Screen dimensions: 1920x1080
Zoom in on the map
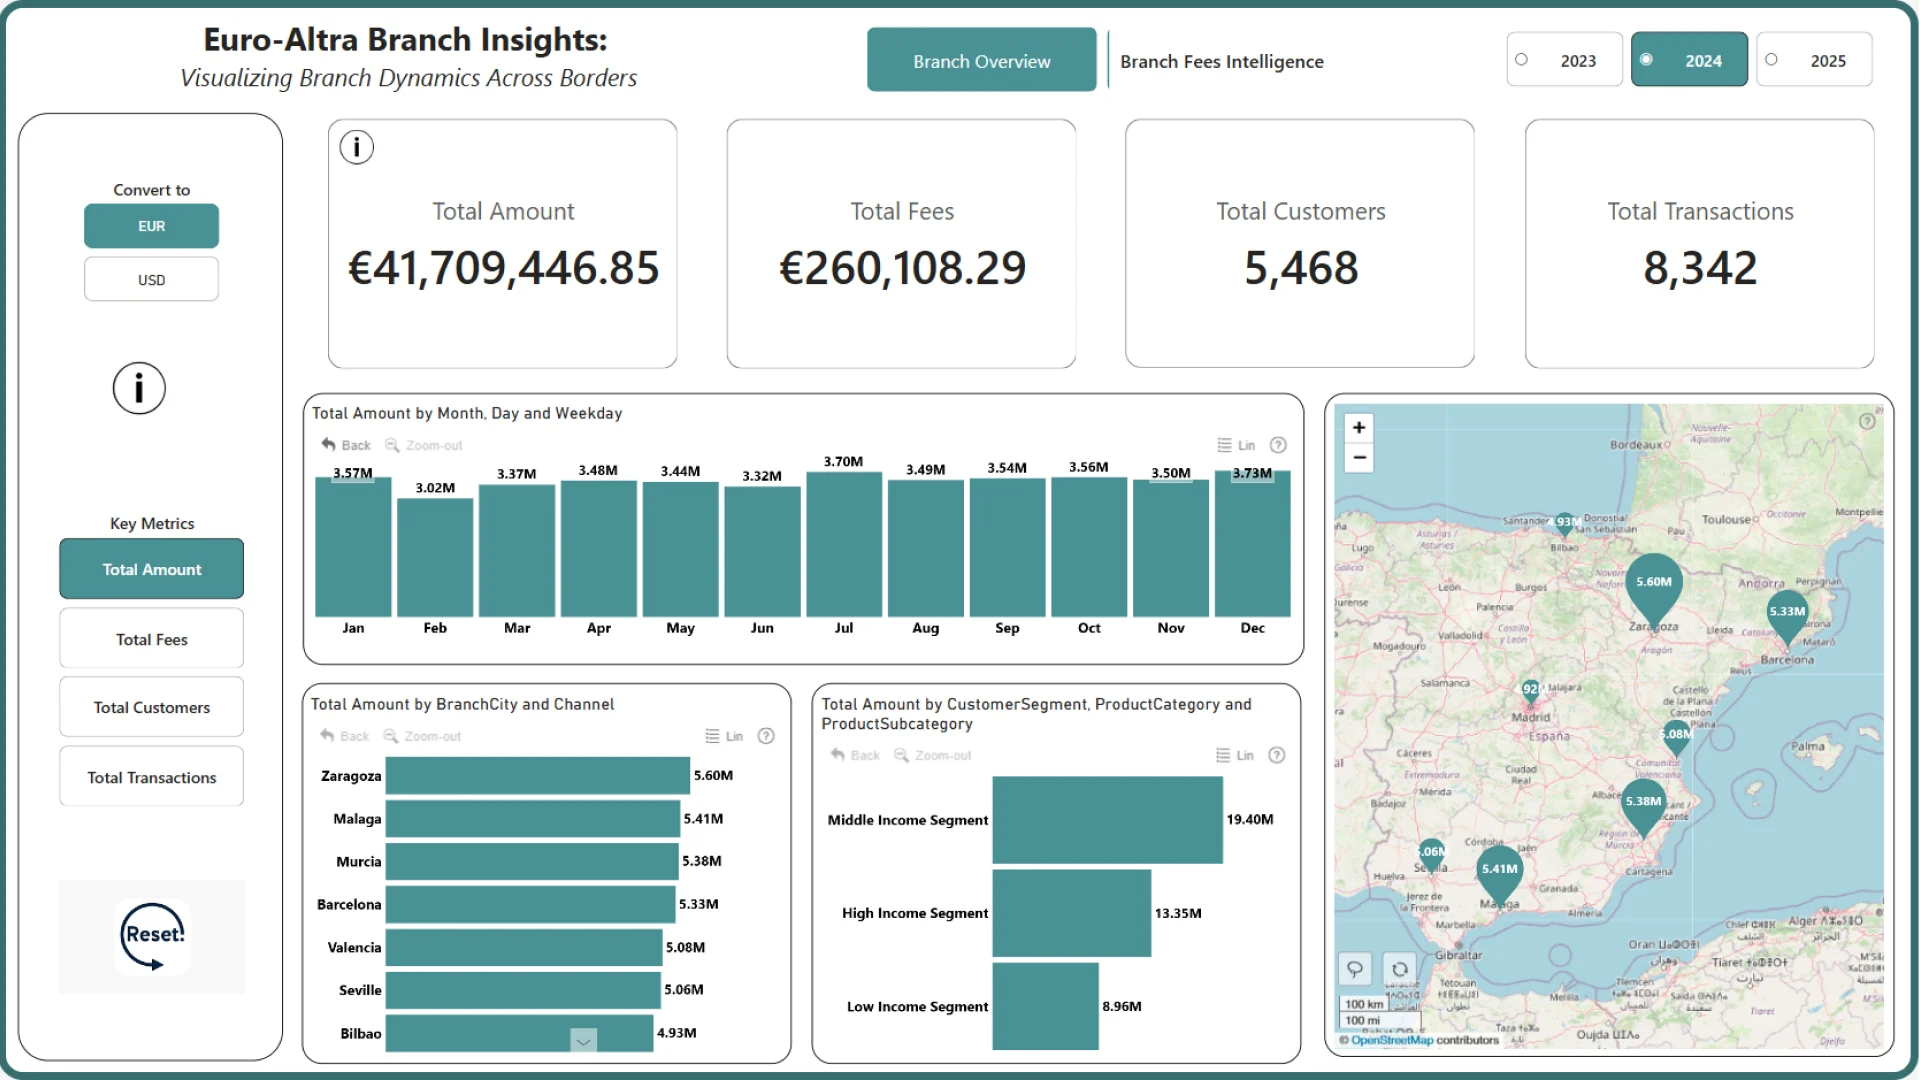(x=1359, y=428)
